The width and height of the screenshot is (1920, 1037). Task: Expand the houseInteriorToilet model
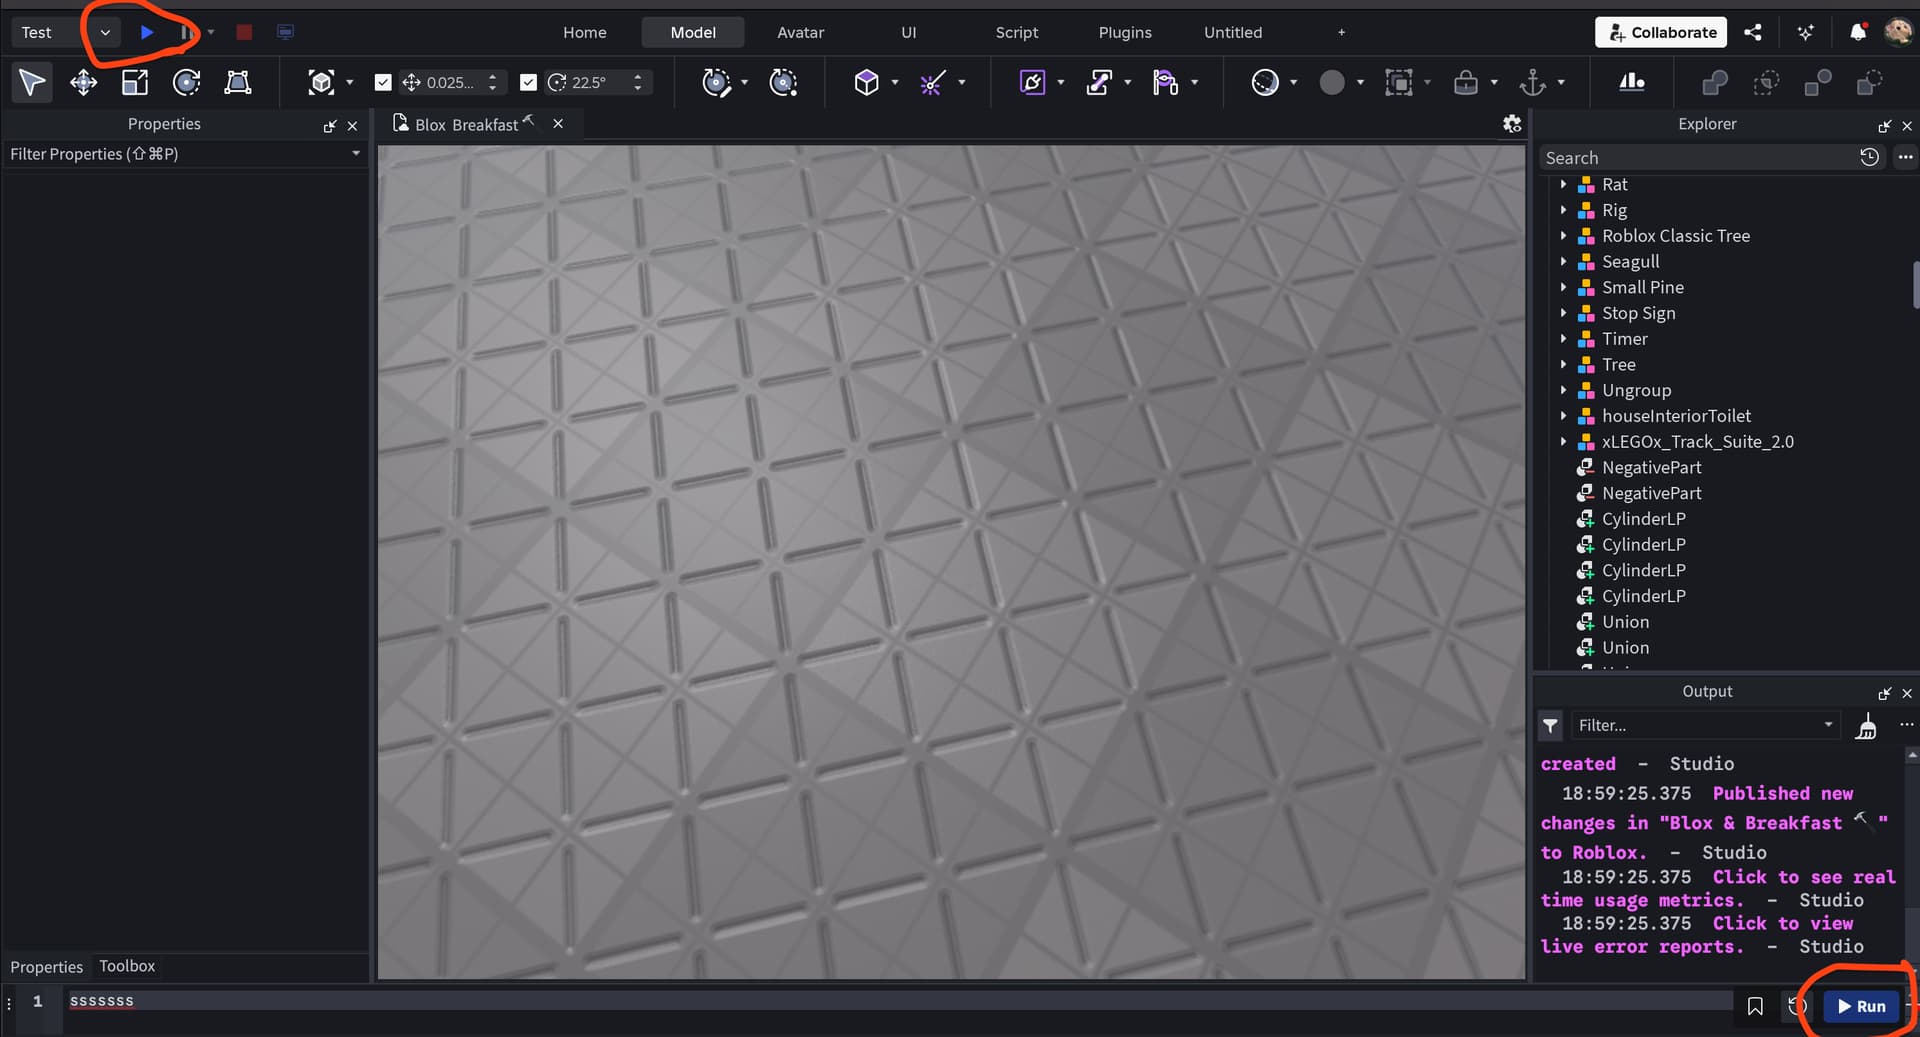click(1563, 416)
